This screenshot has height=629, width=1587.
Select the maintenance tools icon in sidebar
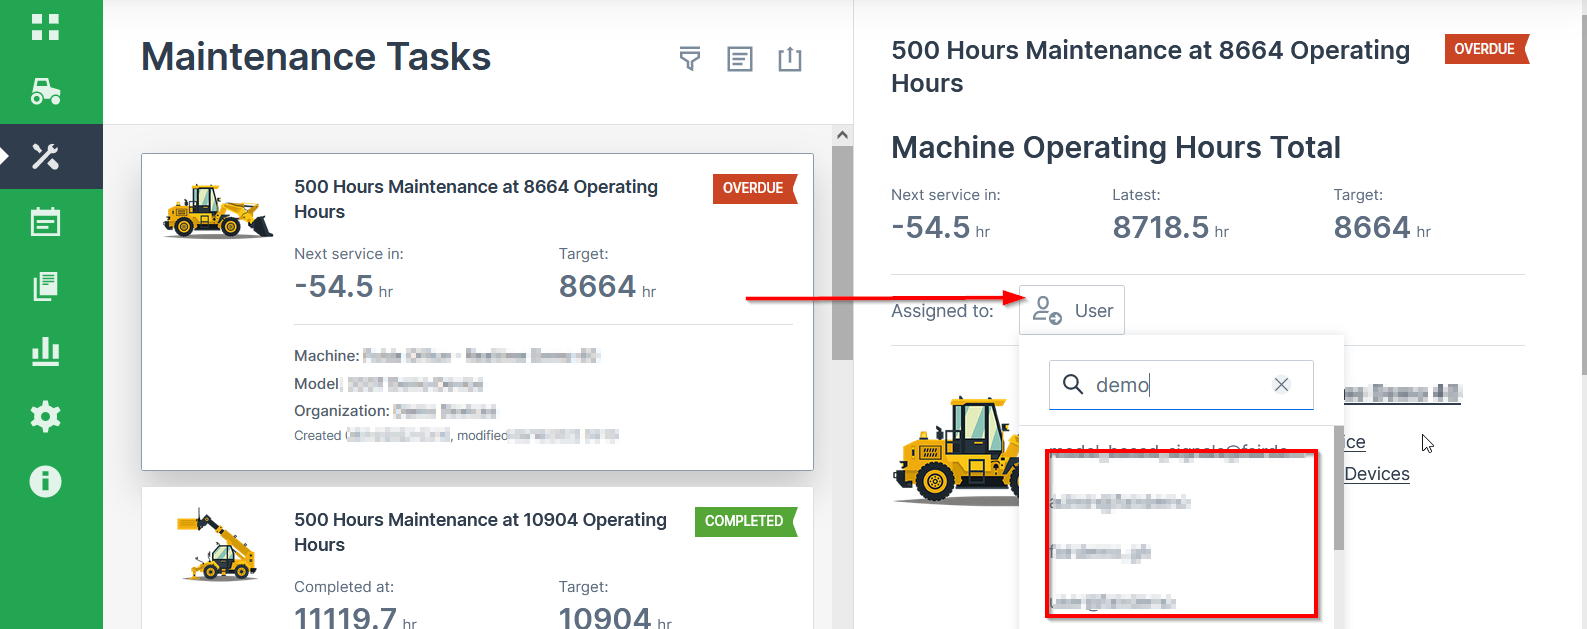coord(45,157)
